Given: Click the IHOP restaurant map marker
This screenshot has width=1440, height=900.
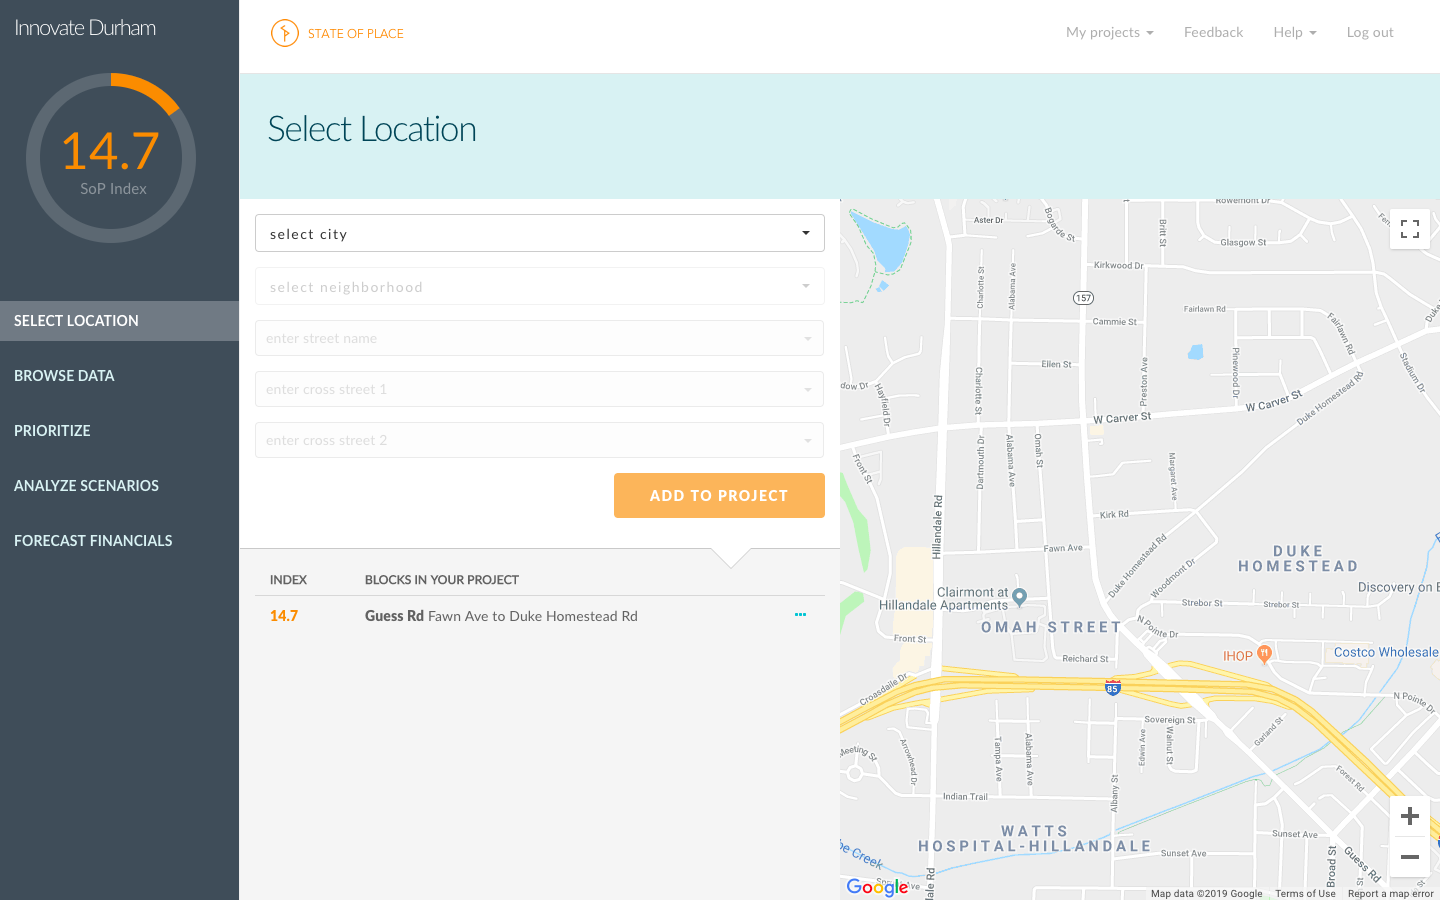Looking at the screenshot, I should pyautogui.click(x=1264, y=654).
